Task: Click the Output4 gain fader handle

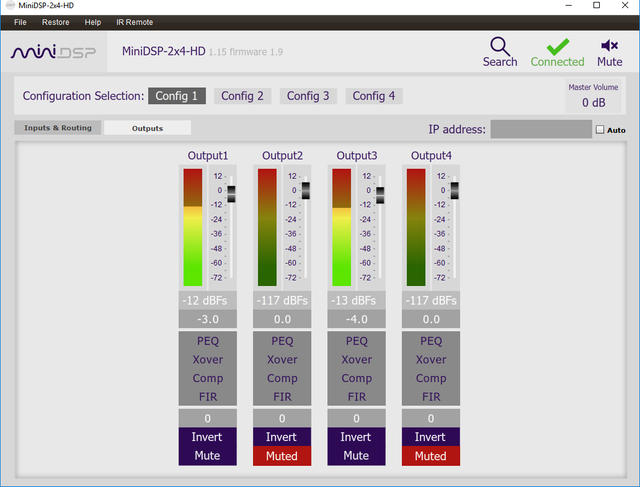Action: pyautogui.click(x=454, y=191)
